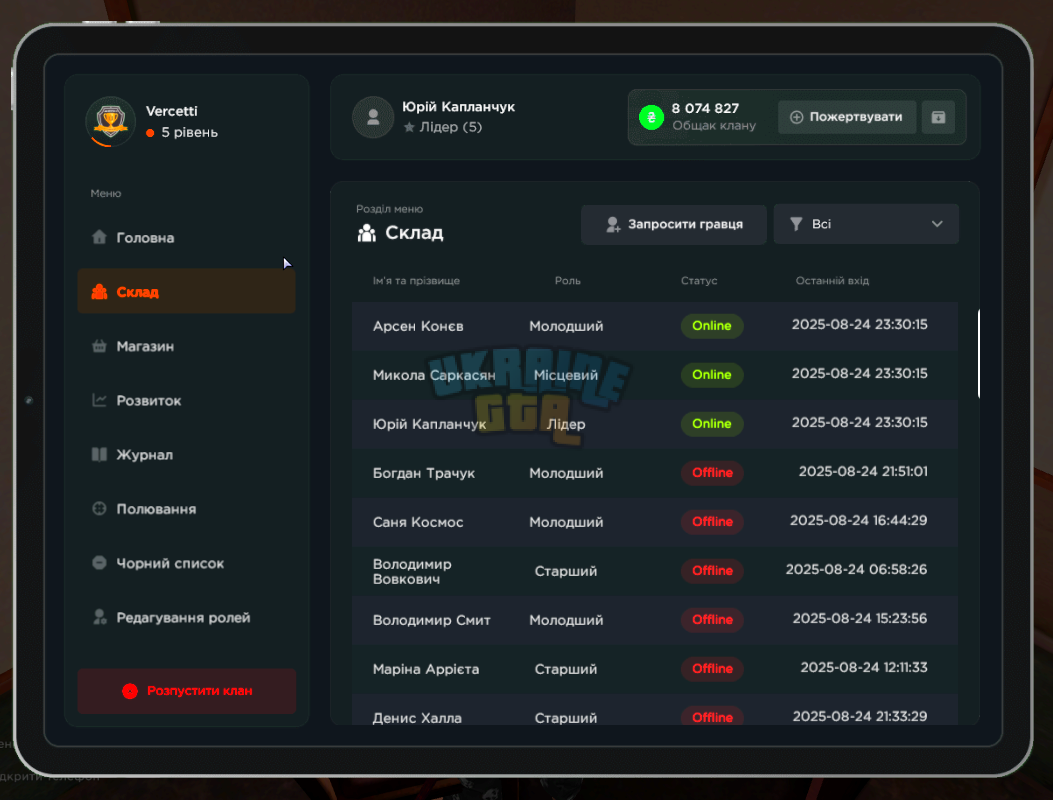Select member Арсен Конєв

tap(655, 326)
